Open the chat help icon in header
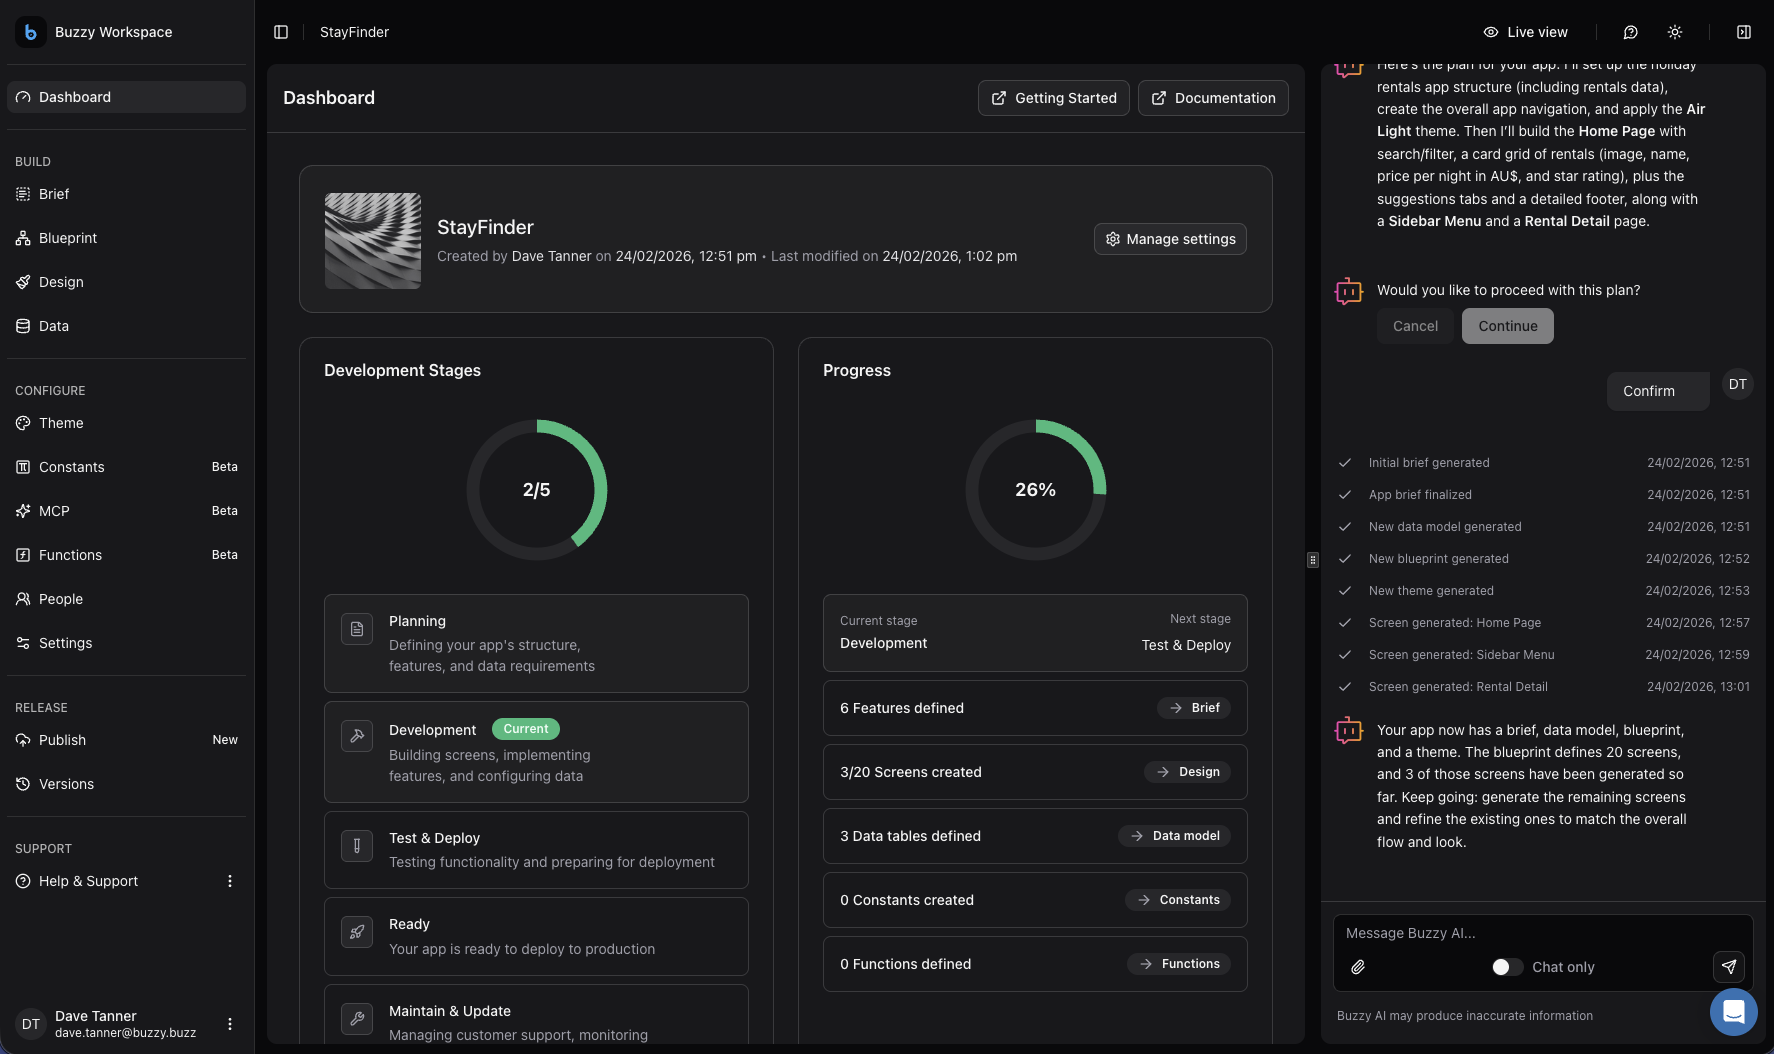This screenshot has height=1054, width=1774. click(1630, 32)
